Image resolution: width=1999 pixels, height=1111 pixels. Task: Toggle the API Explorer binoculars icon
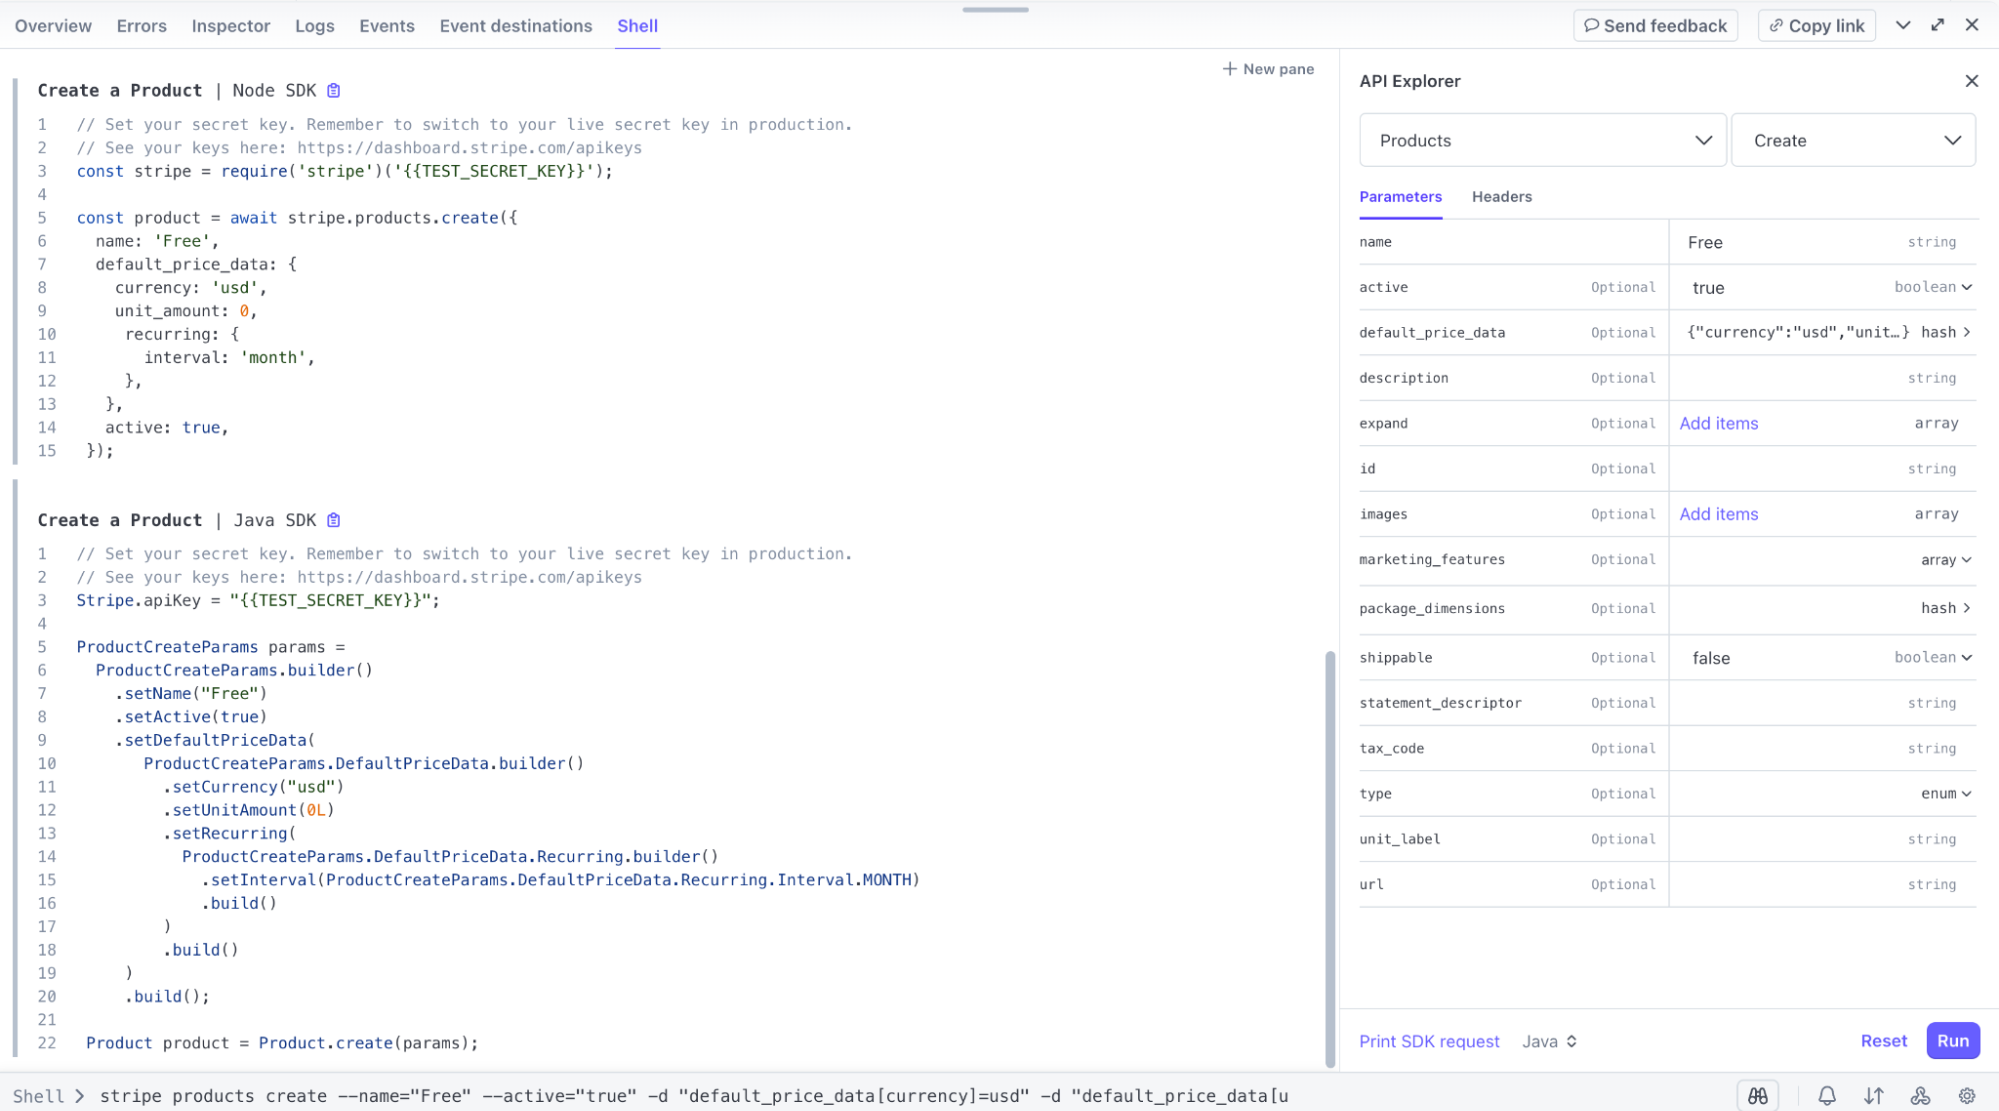(x=1757, y=1096)
